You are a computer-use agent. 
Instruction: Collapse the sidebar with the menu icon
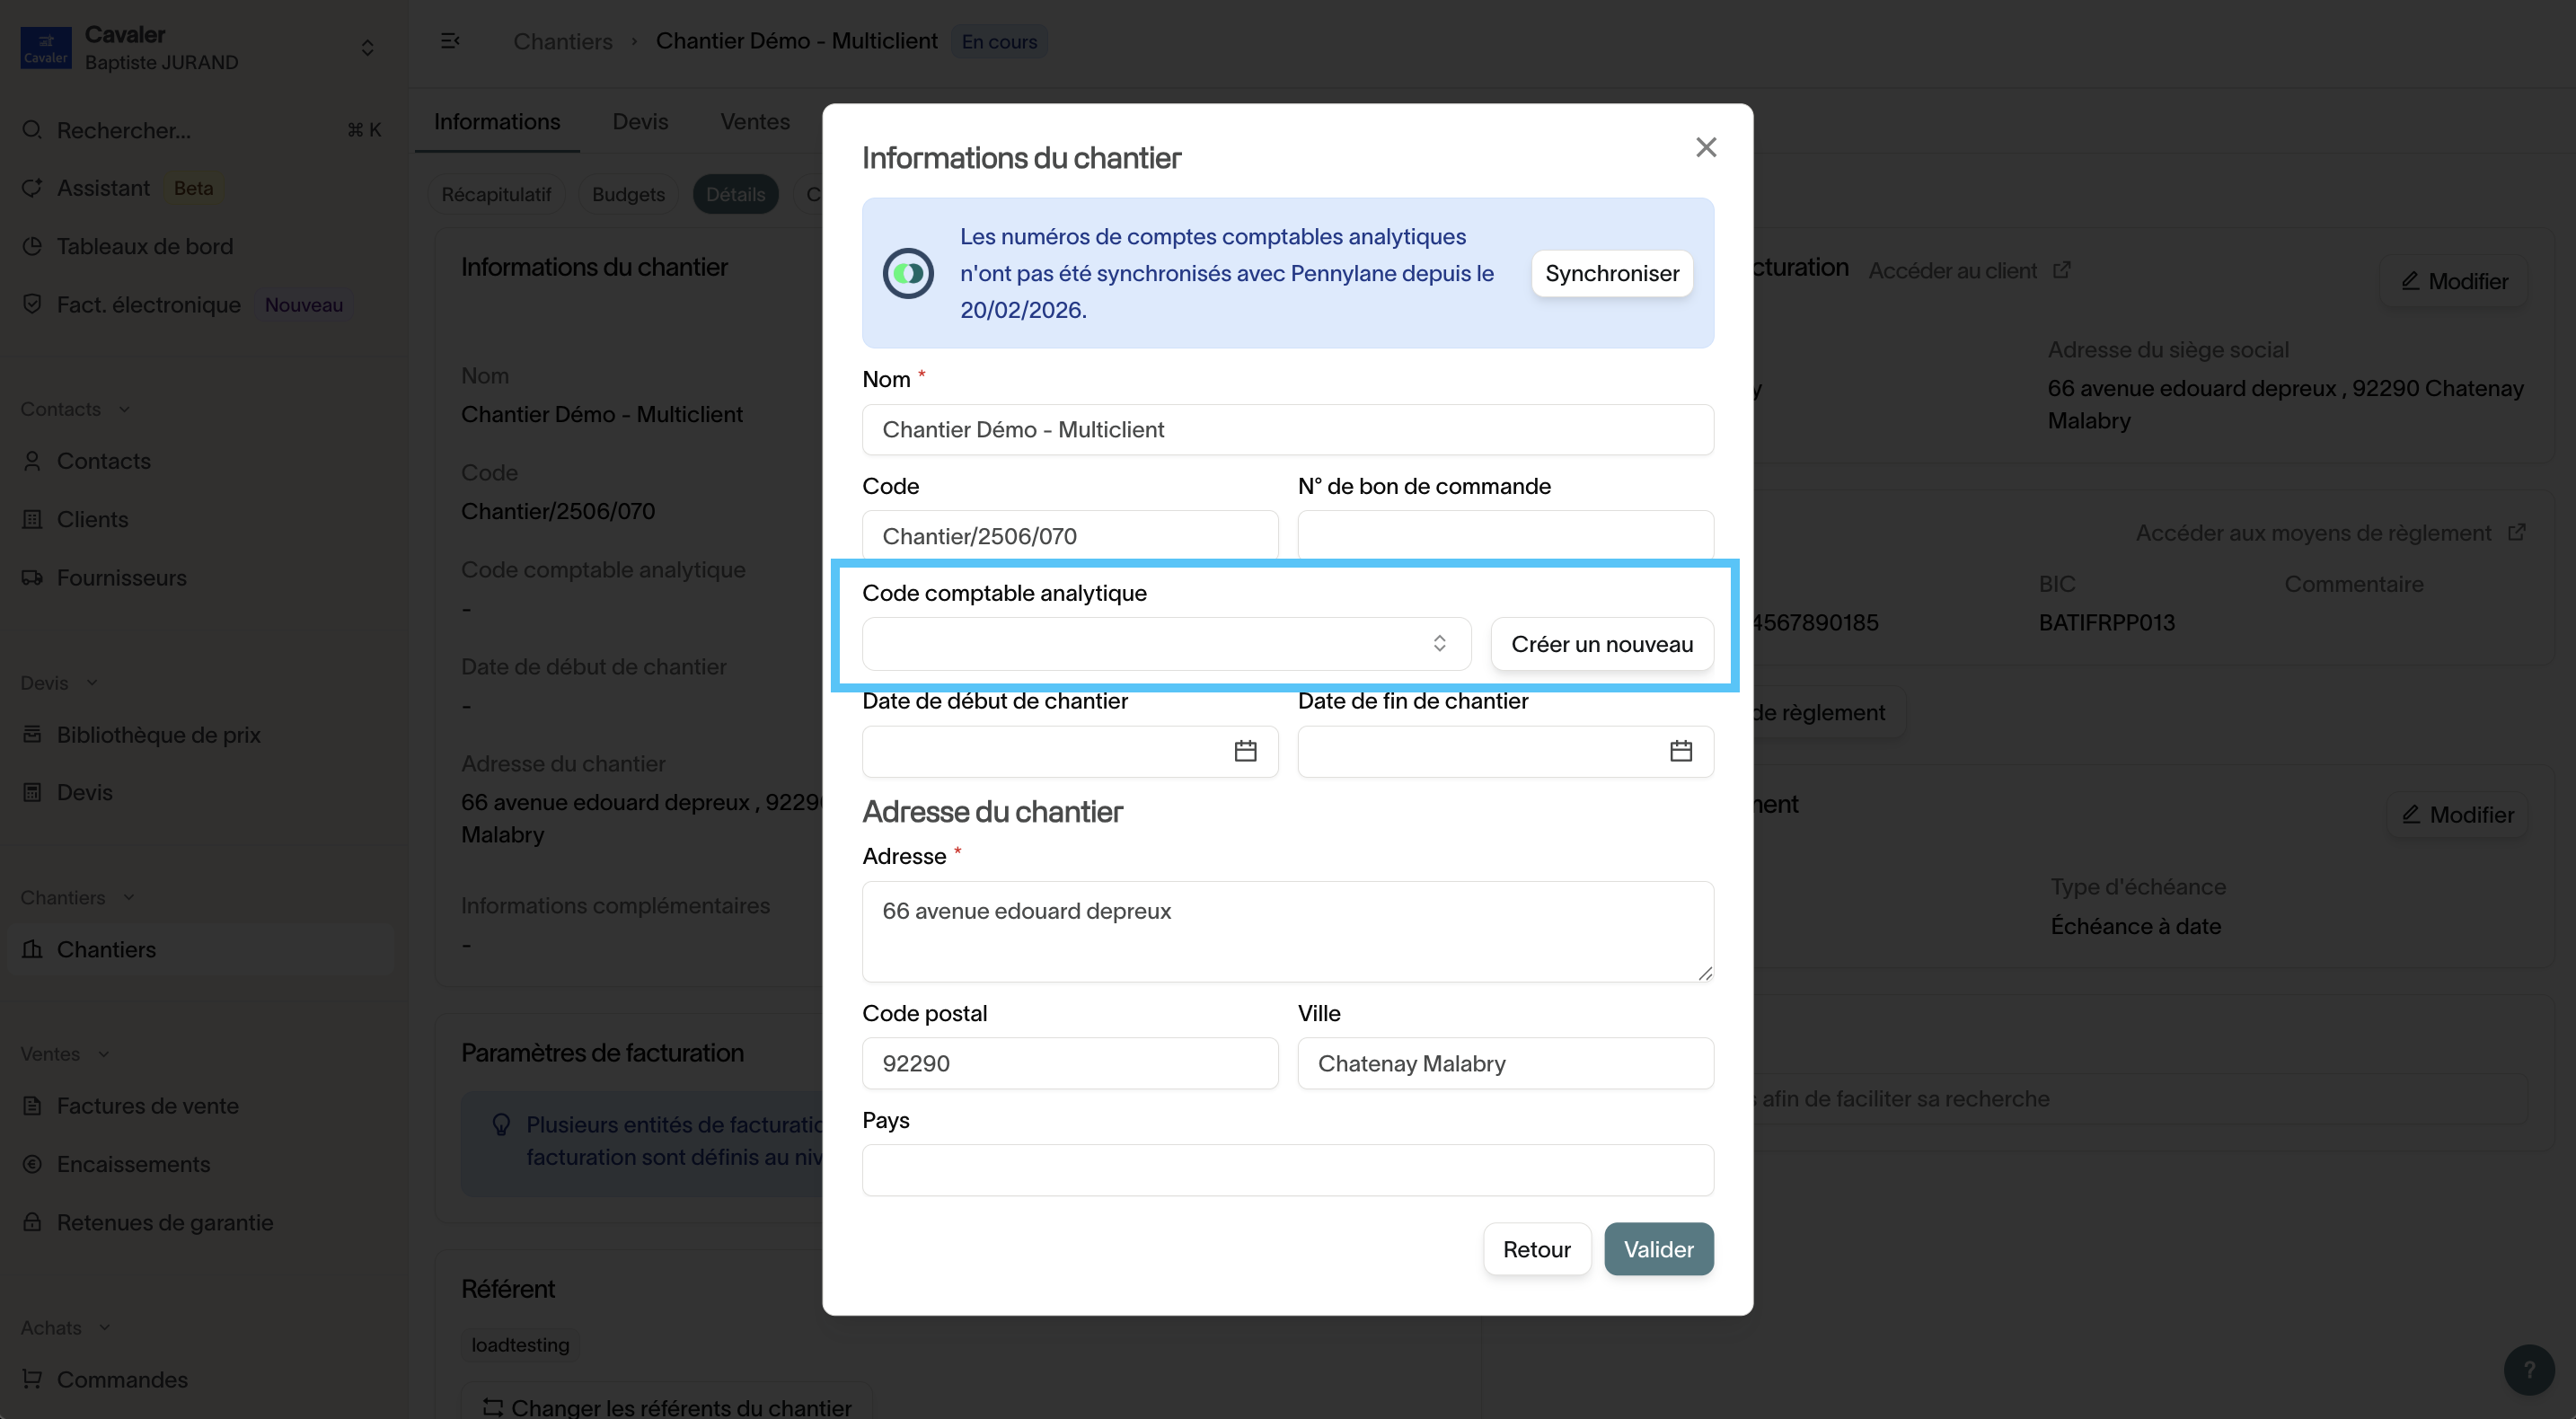(450, 41)
